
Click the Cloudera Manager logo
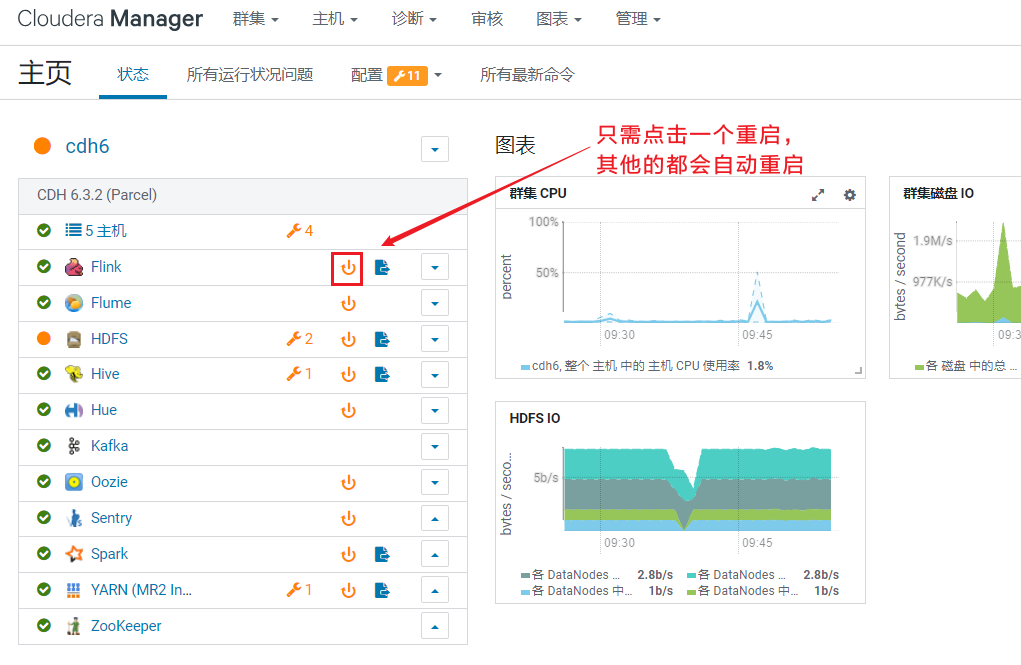(x=110, y=19)
